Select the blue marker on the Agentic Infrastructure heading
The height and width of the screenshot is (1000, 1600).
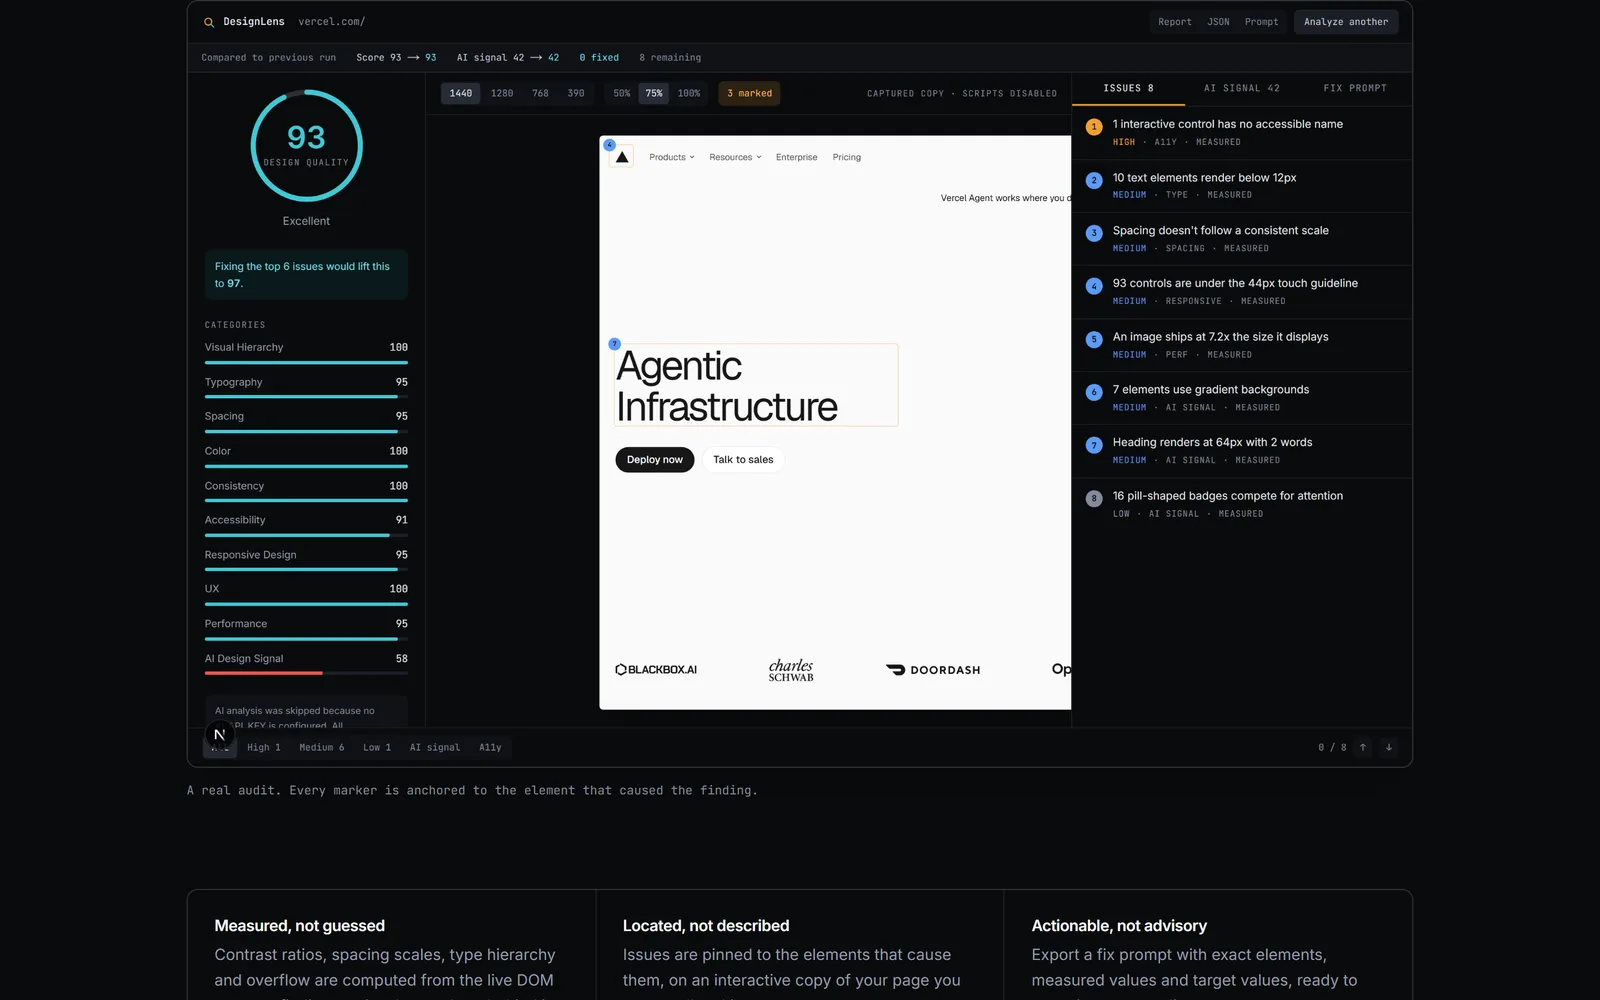615,344
